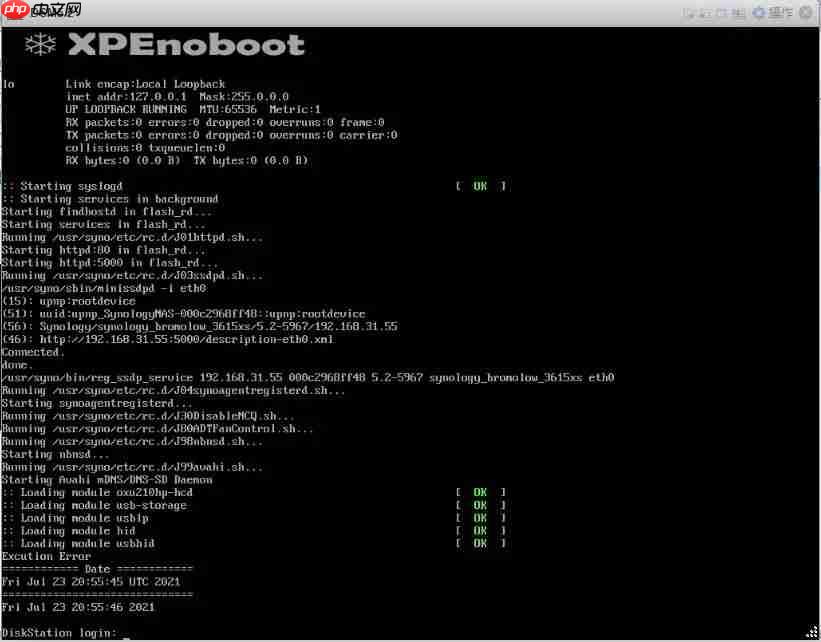This screenshot has width=821, height=642.
Task: Click the Fri Jul 23 20:55:45 UTC line
Action: coord(91,581)
